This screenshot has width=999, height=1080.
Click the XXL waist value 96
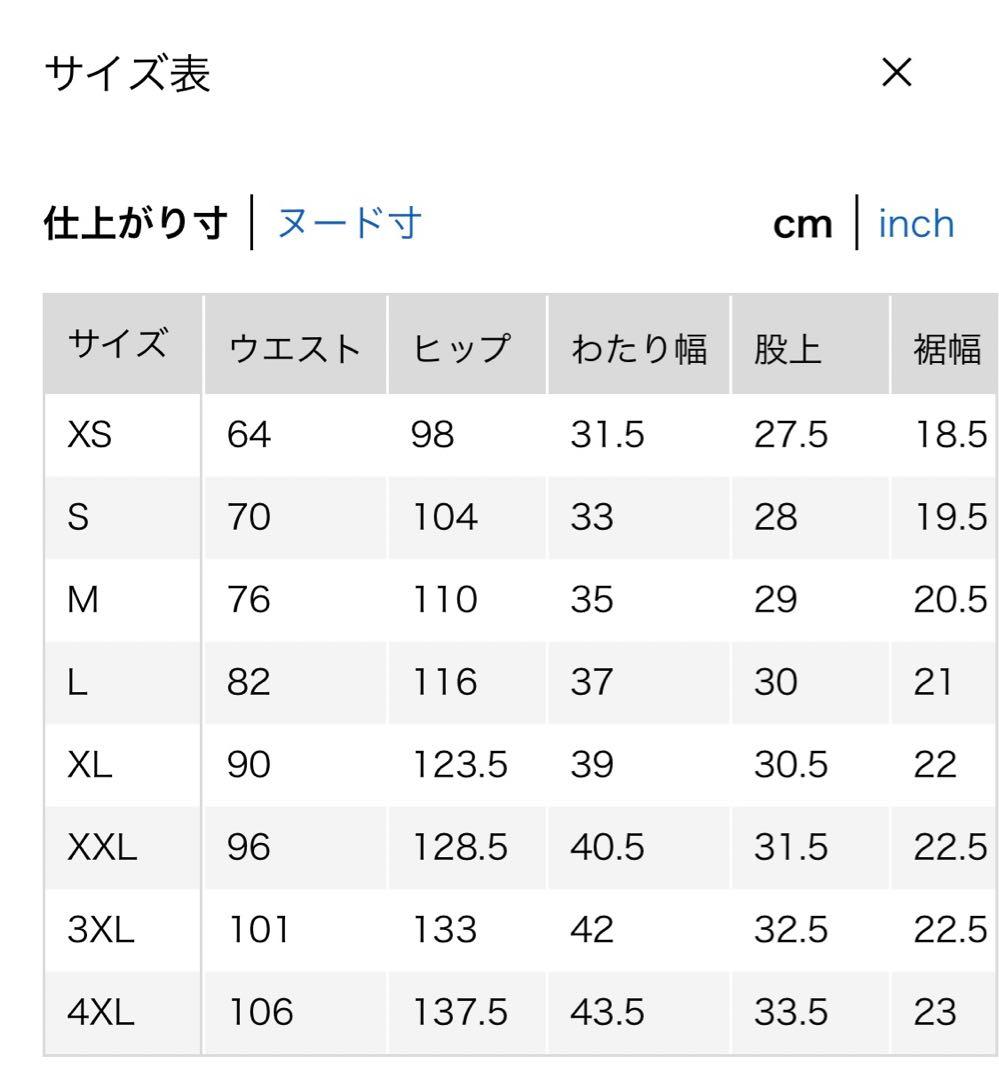point(249,848)
